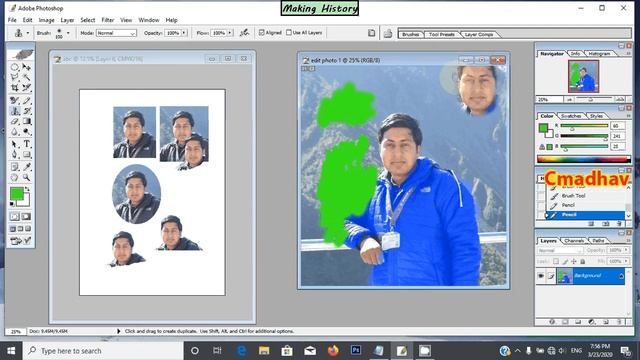The image size is (640, 360).
Task: Select the Eyedropper tool
Action: point(27,167)
